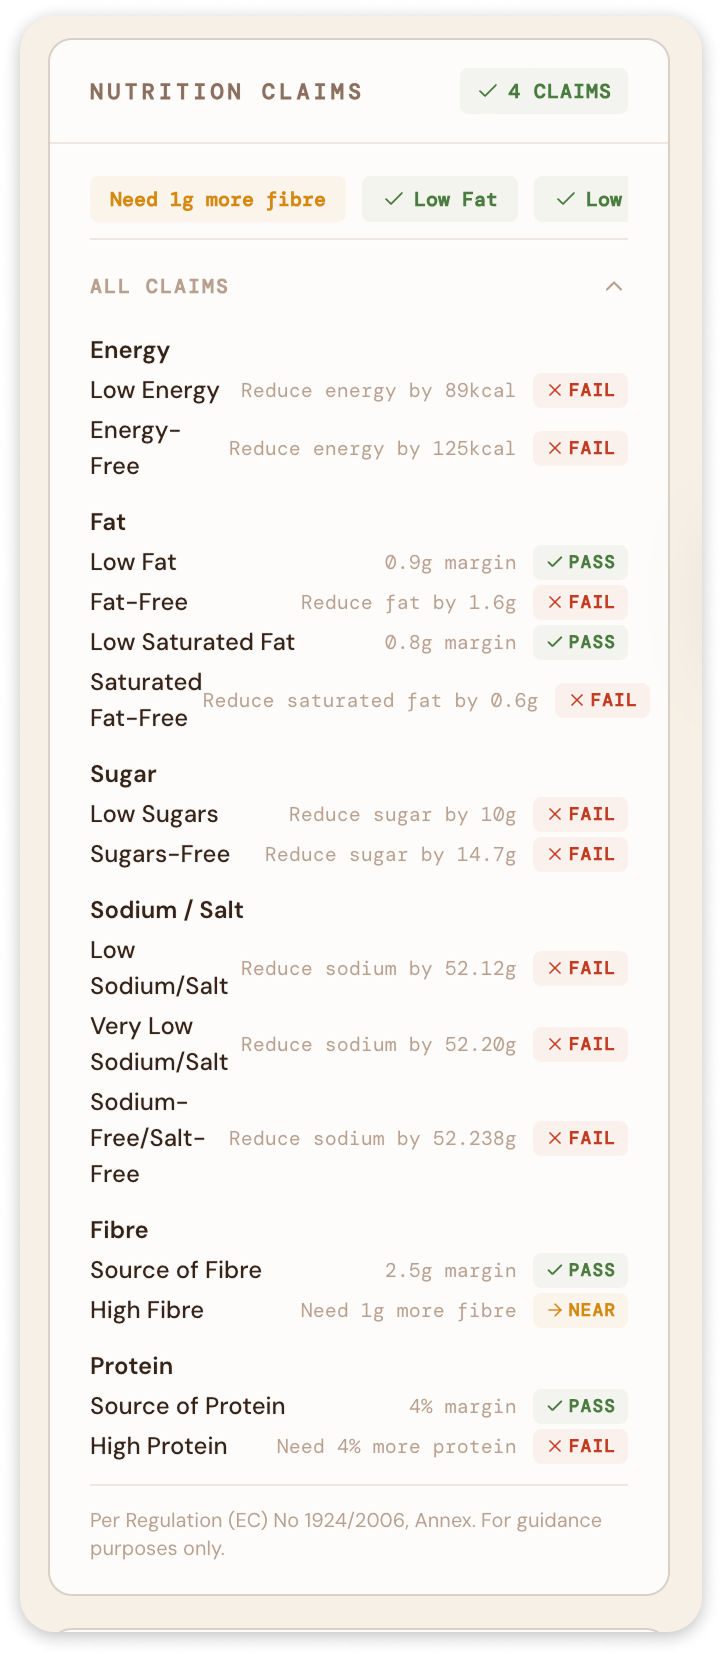Click the NEAR status indicator for High Fibre
The height and width of the screenshot is (1656, 722).
coord(580,1310)
